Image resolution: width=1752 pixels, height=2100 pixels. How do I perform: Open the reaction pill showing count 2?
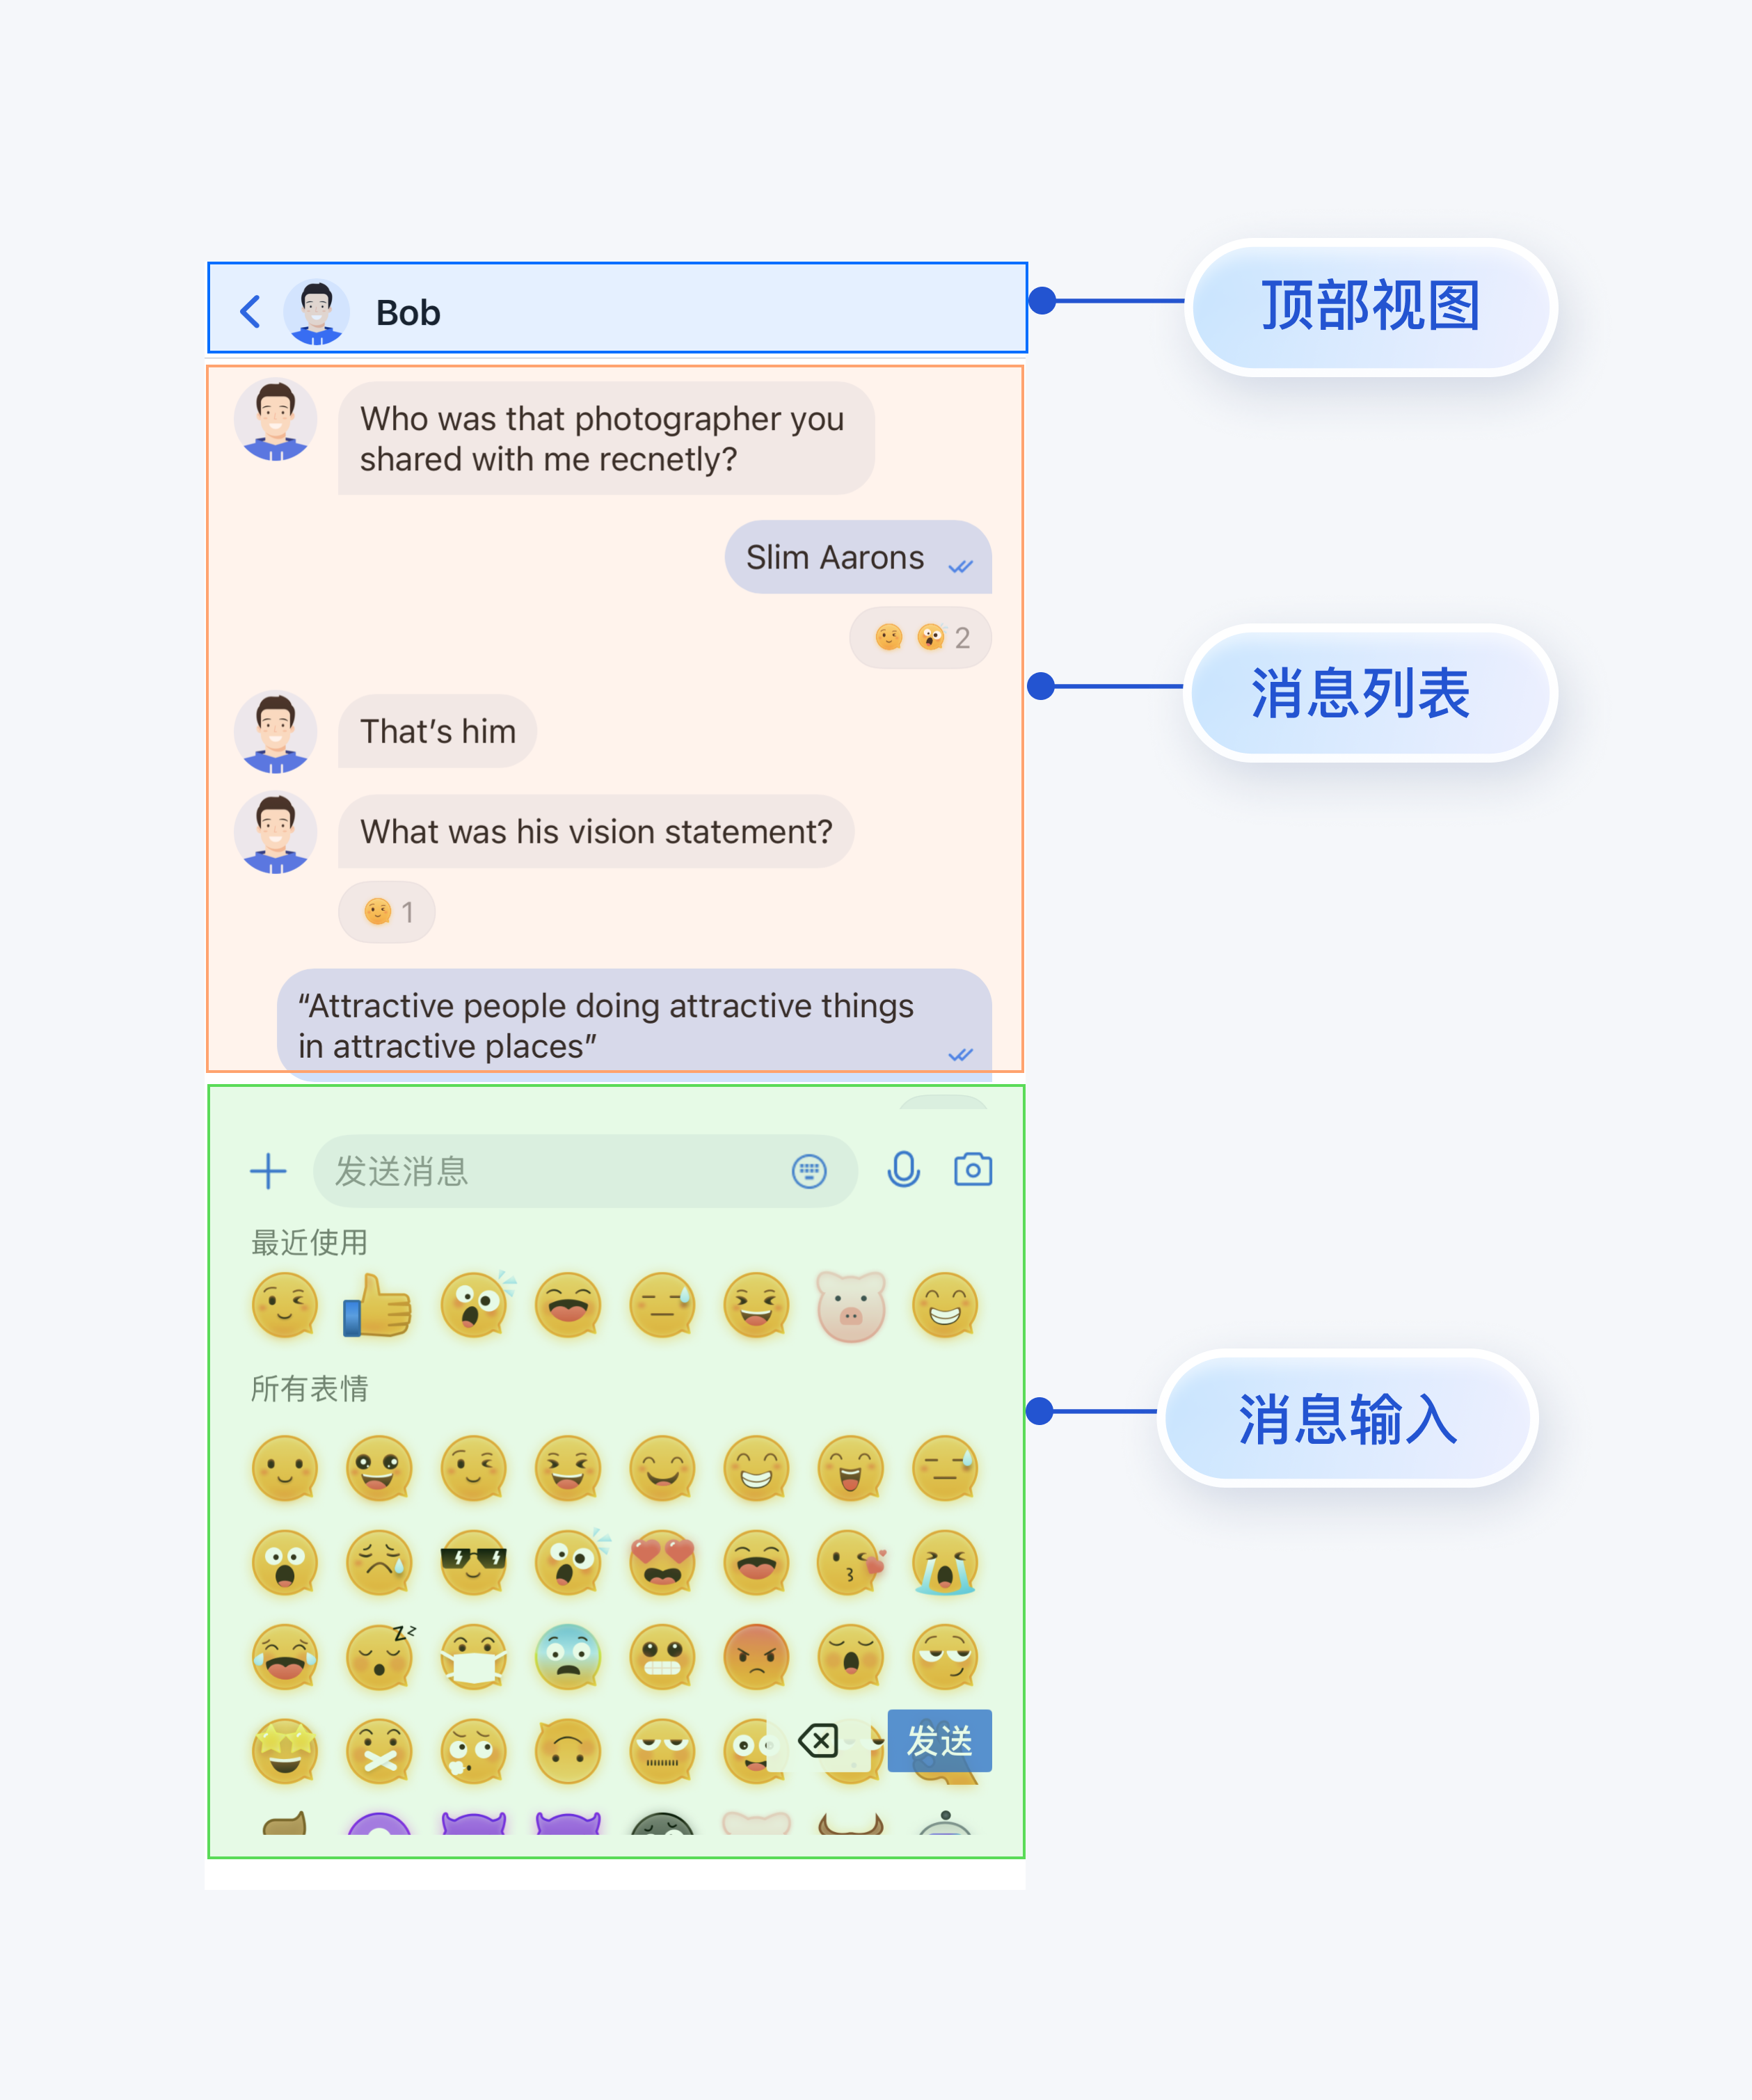(920, 638)
